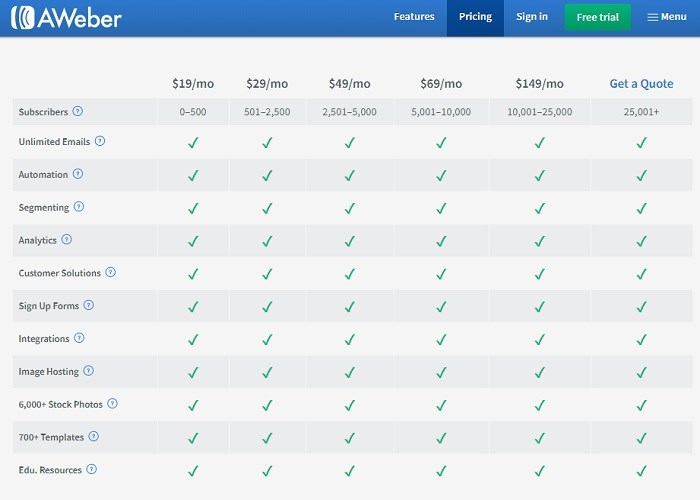Click the Get a Quote link

[x=642, y=84]
